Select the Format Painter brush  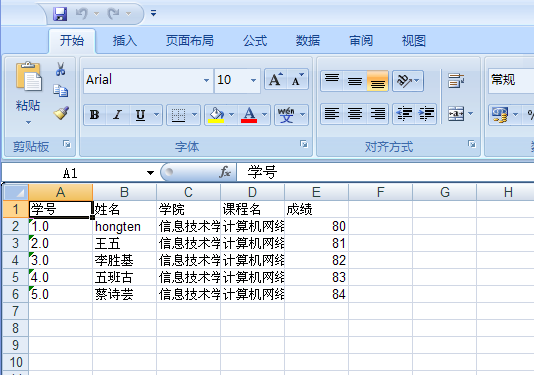point(61,113)
